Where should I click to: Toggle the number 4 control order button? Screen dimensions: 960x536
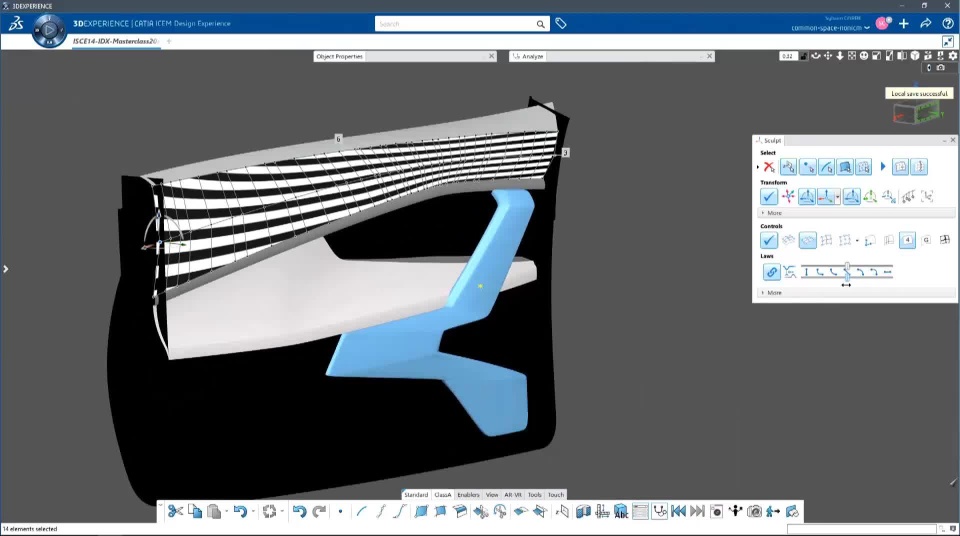coord(907,240)
